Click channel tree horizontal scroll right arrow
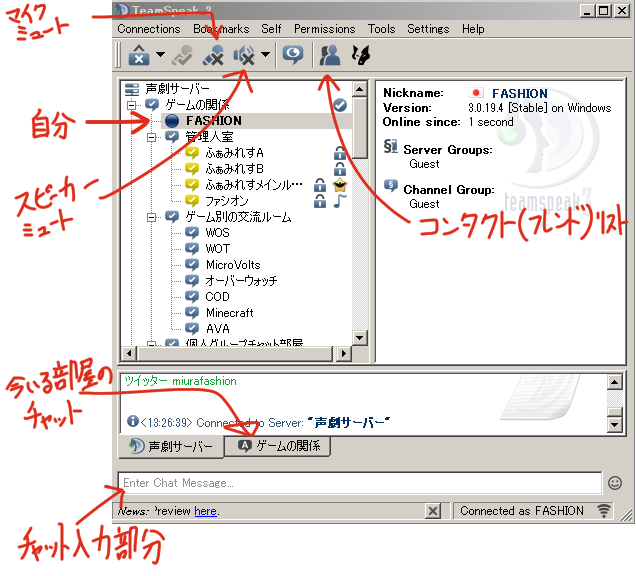 coord(344,353)
